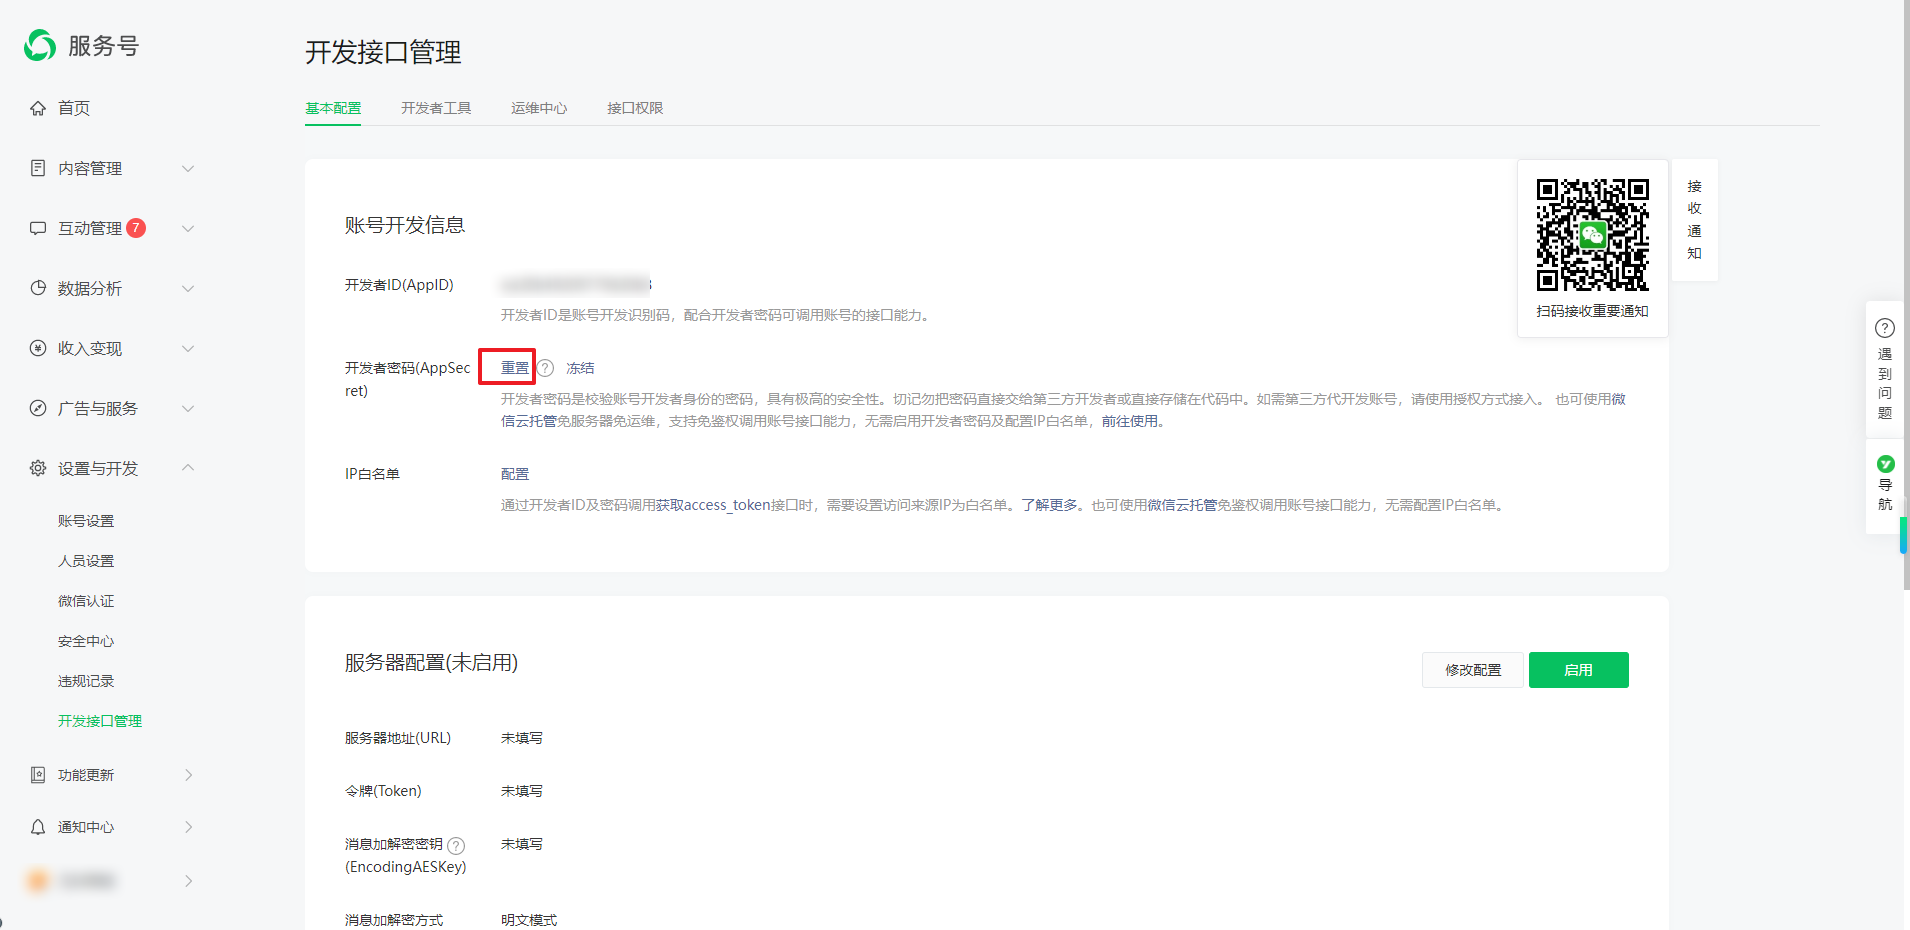Viewport: 1910px width, 930px height.
Task: Click the 数据分析 pie chart icon
Action: pos(38,288)
